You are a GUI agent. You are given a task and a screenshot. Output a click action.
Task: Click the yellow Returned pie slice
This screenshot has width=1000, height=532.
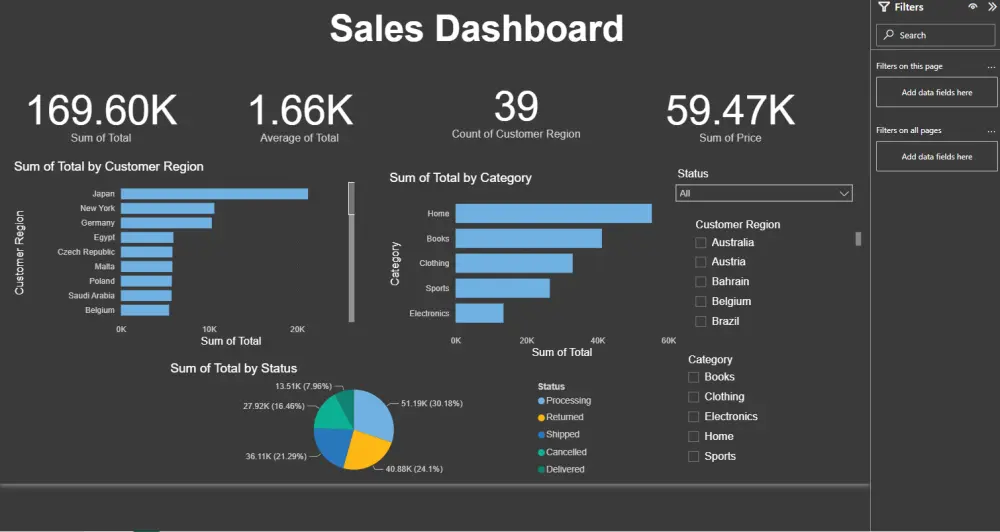click(x=367, y=450)
